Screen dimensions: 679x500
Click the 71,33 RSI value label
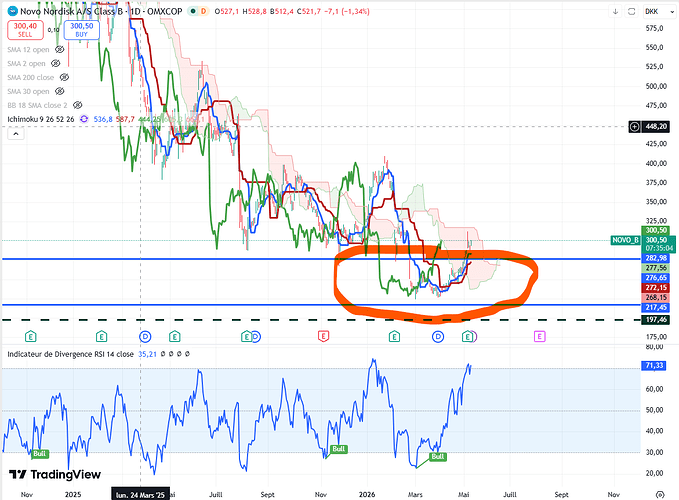coord(654,366)
